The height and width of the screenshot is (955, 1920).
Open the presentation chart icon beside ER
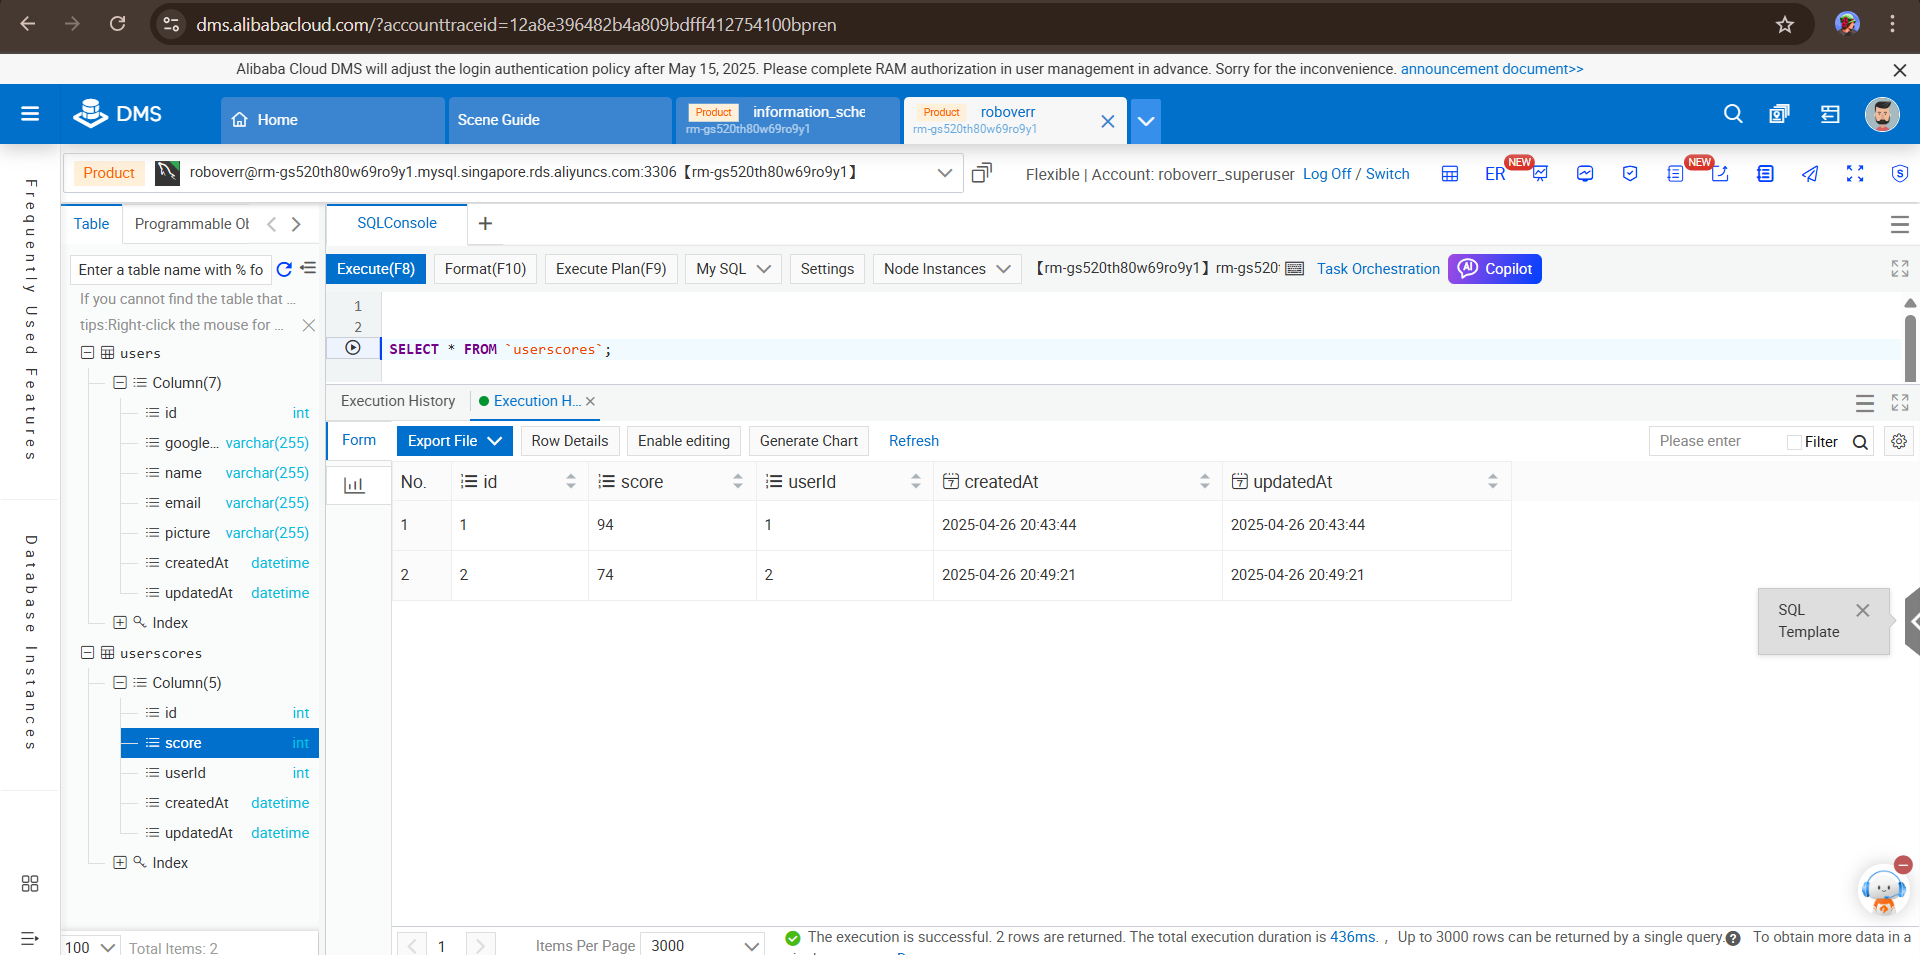click(x=1540, y=174)
